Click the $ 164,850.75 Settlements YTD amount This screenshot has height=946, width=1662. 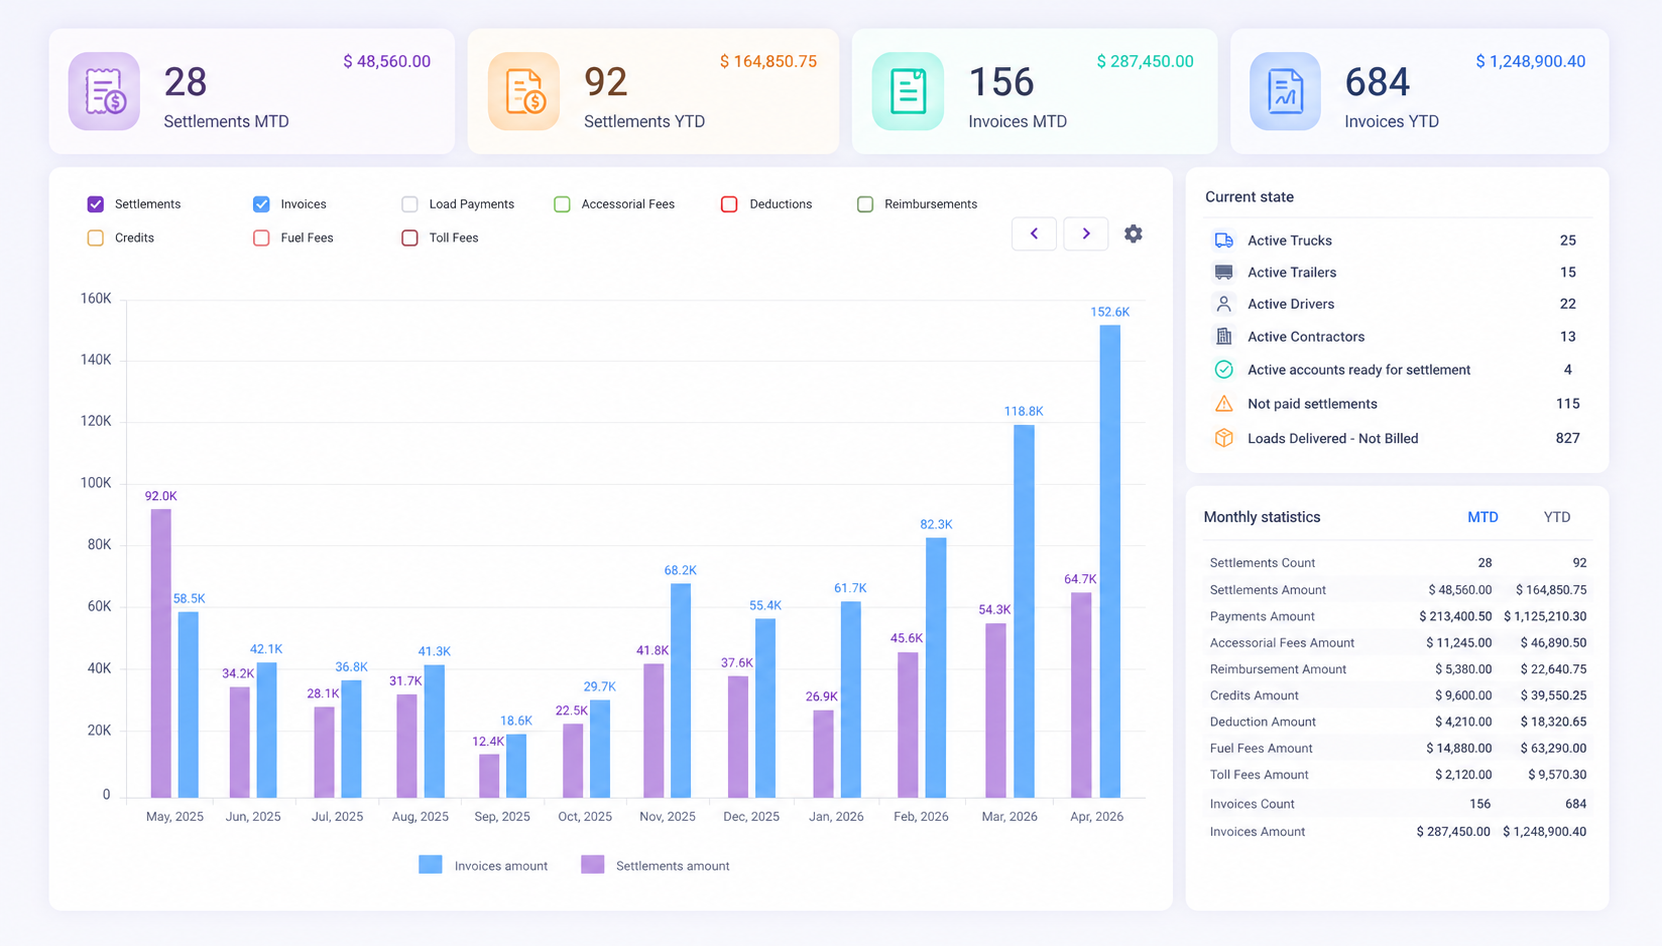(768, 61)
